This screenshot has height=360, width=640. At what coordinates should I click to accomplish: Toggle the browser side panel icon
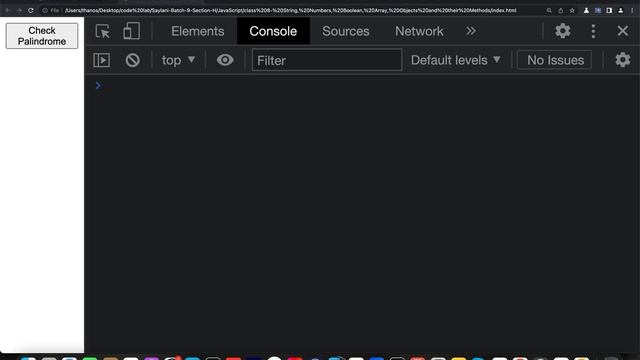(x=609, y=11)
